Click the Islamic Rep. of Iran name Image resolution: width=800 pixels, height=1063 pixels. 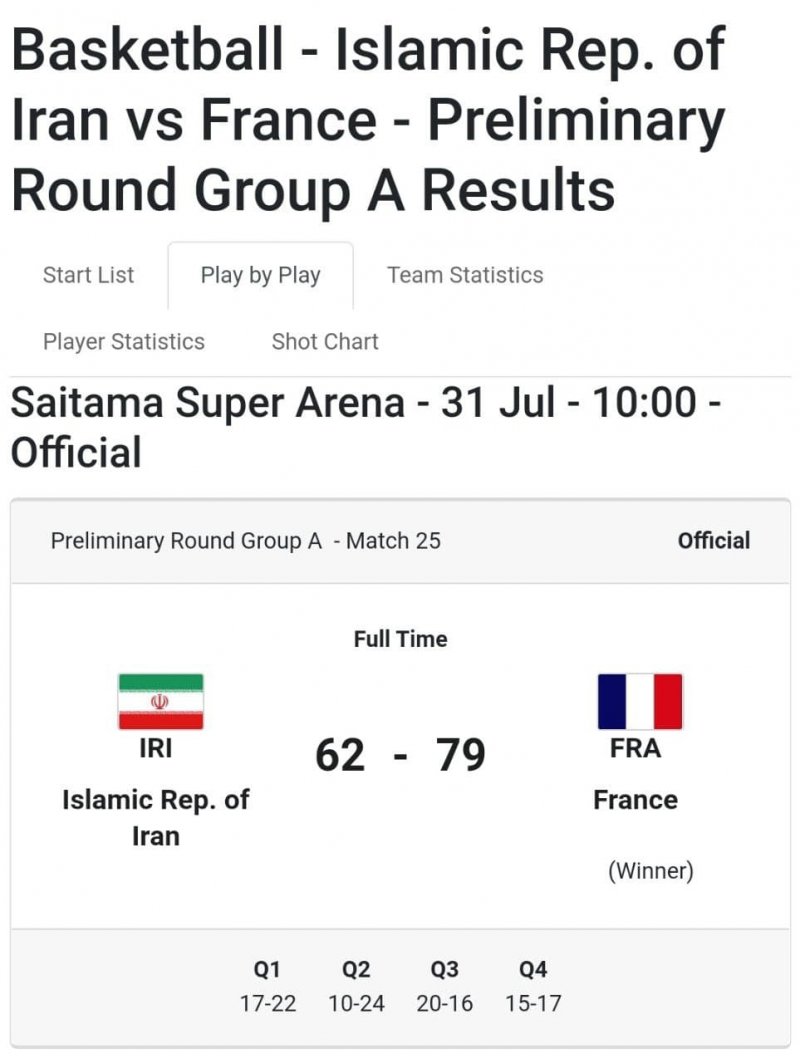[156, 817]
